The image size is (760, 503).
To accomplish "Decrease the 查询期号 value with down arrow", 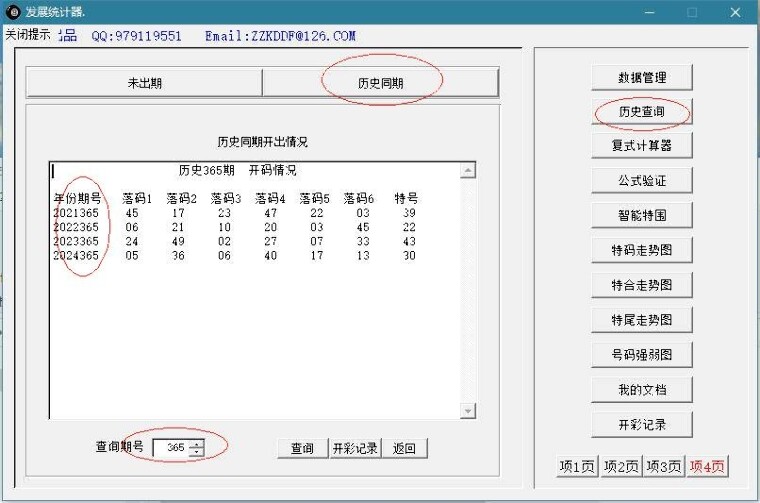I will pos(196,452).
